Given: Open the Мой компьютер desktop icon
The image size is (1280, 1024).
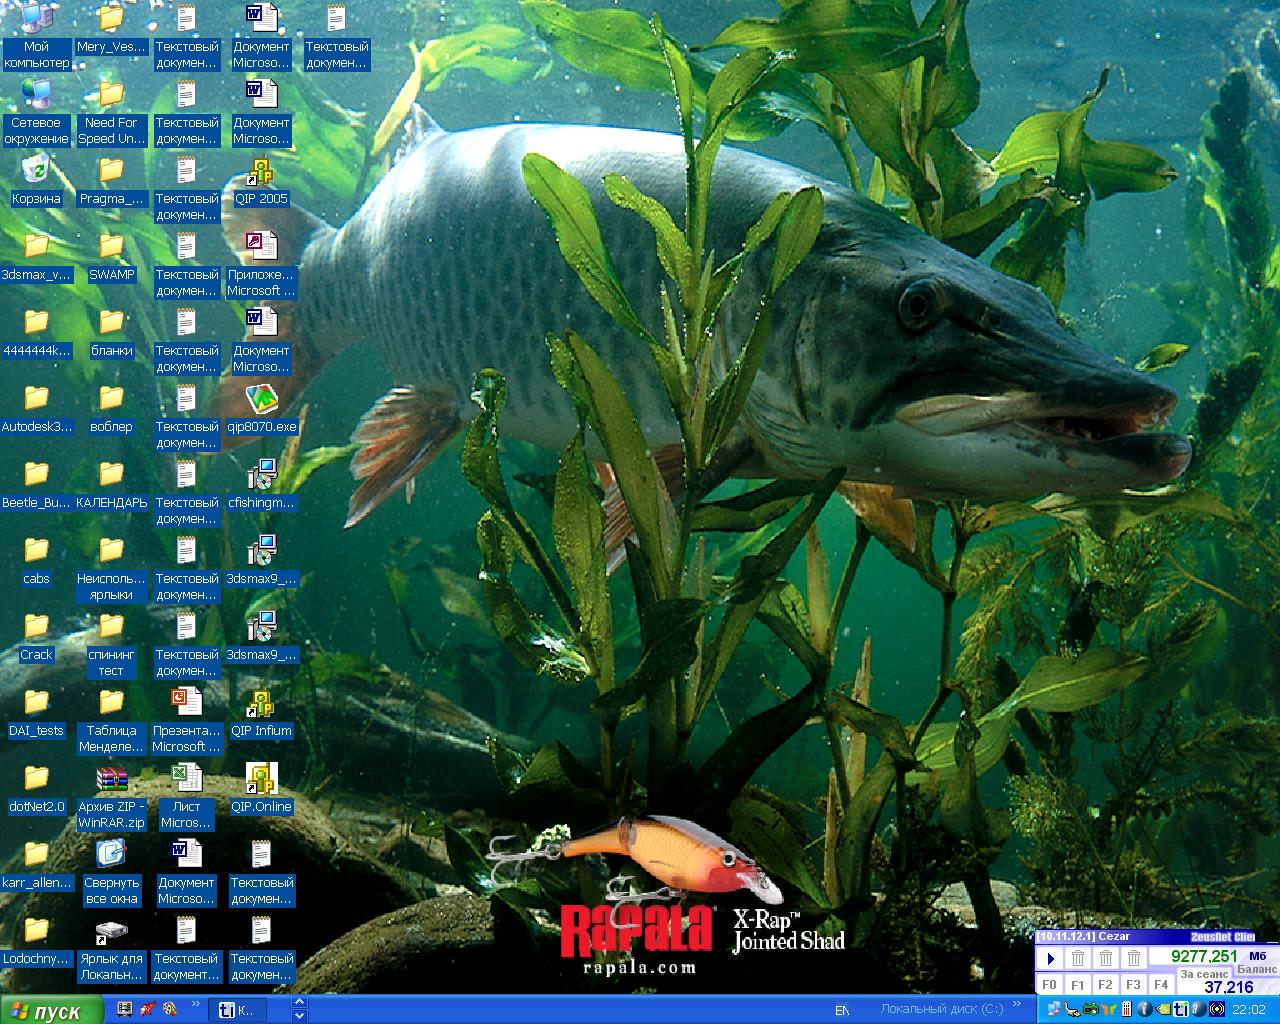Looking at the screenshot, I should [x=36, y=20].
